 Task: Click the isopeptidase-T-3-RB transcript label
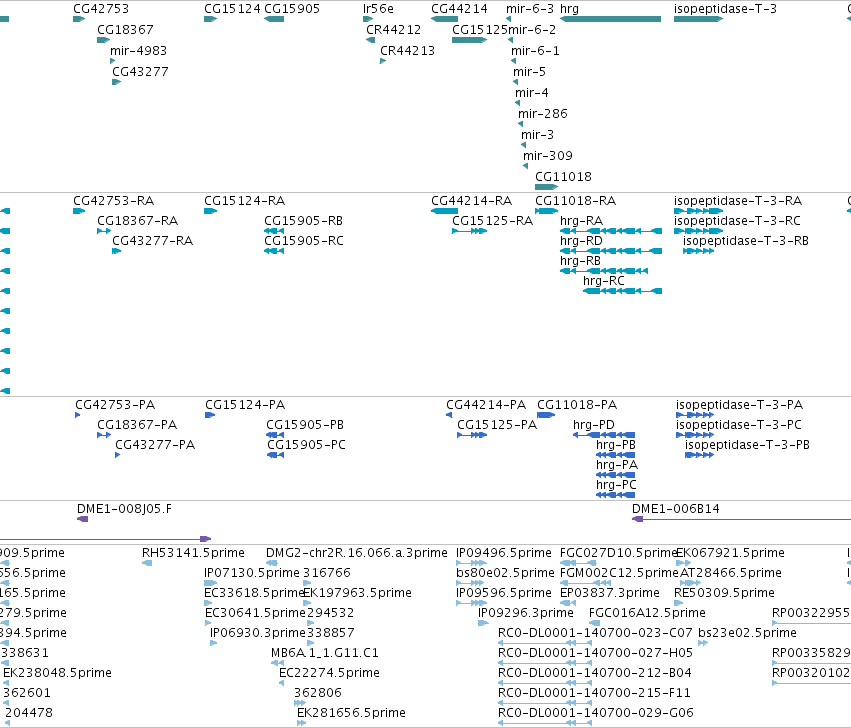(746, 240)
